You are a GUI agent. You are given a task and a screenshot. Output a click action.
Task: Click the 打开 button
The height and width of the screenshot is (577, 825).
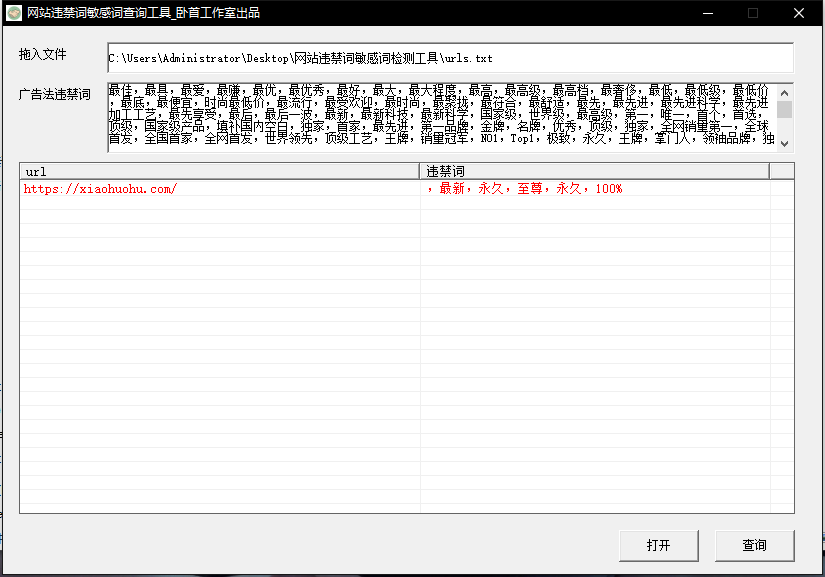(658, 545)
